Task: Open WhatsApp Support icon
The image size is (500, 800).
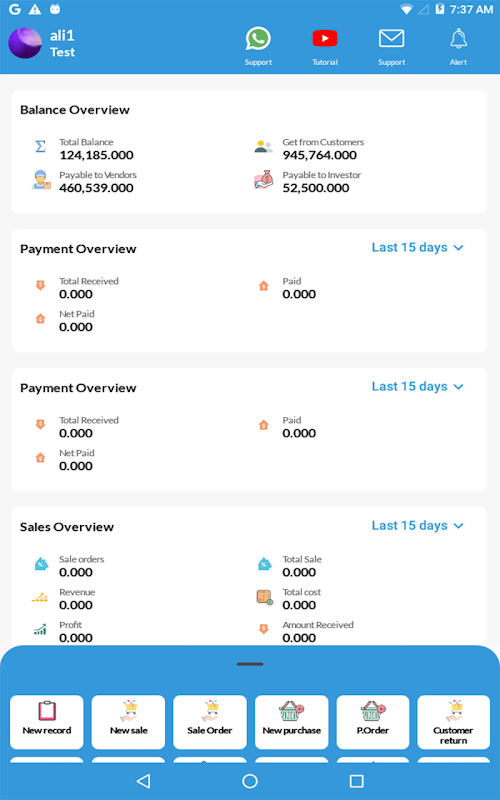Action: pyautogui.click(x=258, y=39)
